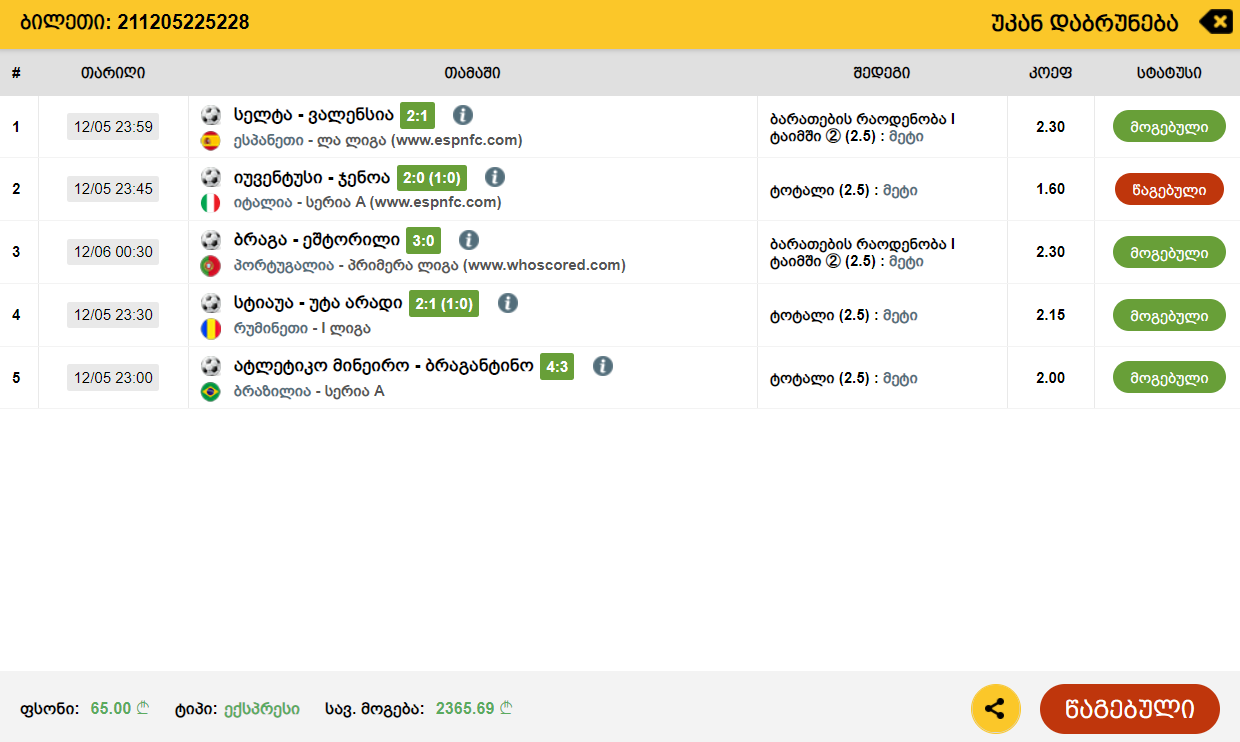Open info icon for სელტა - ვალენსია match
This screenshot has height=742, width=1240.
click(462, 115)
